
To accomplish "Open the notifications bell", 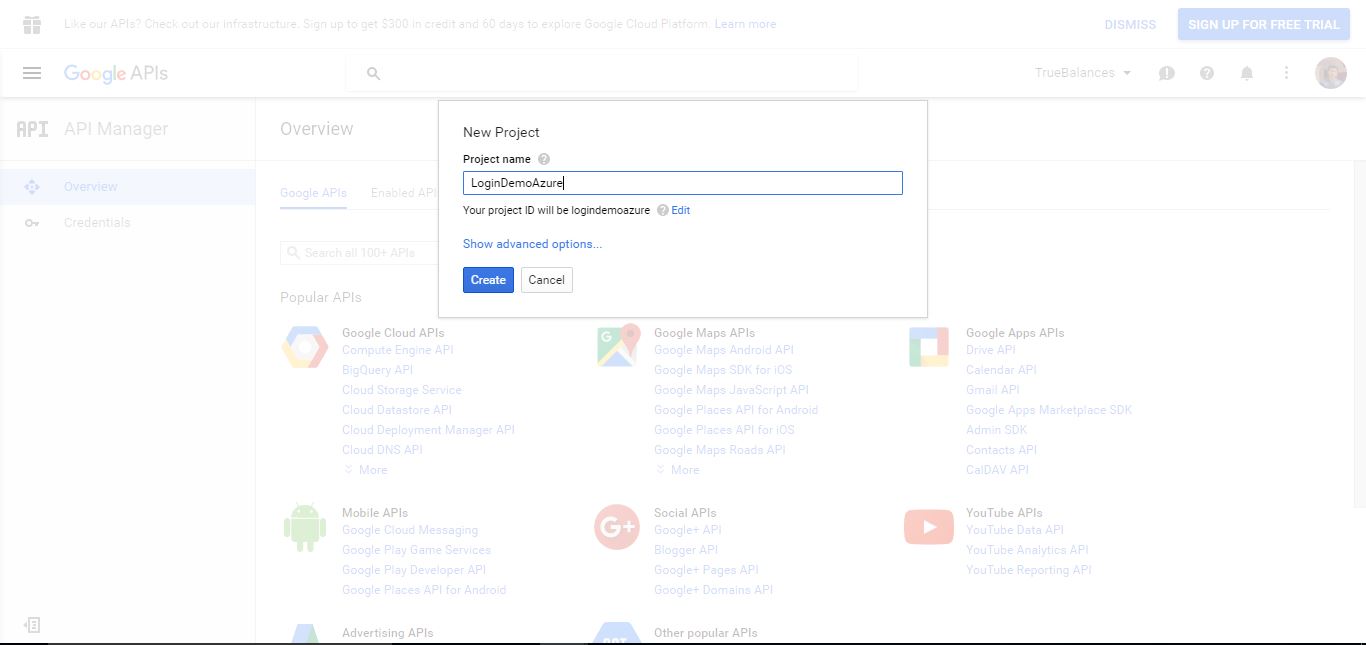I will [x=1247, y=73].
